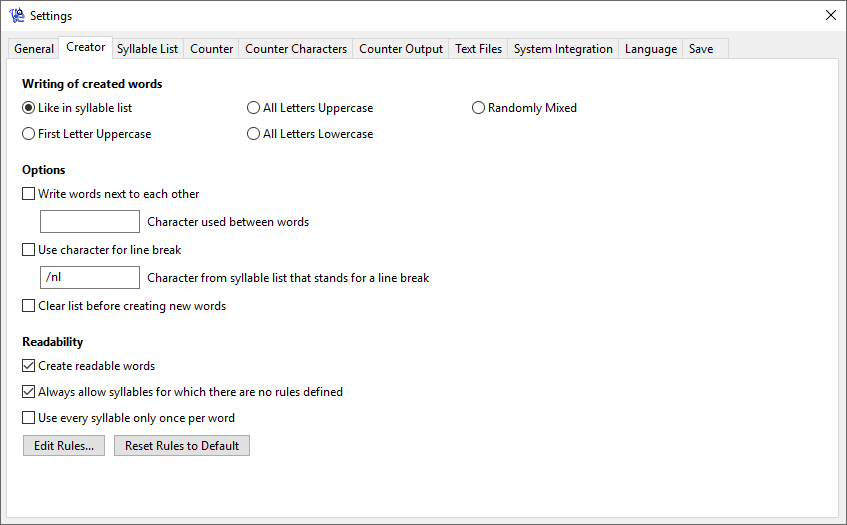Pick All Letters Lowercase radio button
The height and width of the screenshot is (525, 847).
coord(254,134)
